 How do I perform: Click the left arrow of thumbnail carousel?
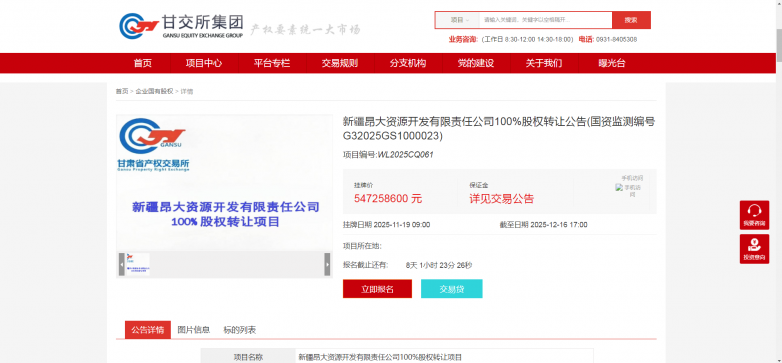122,264
